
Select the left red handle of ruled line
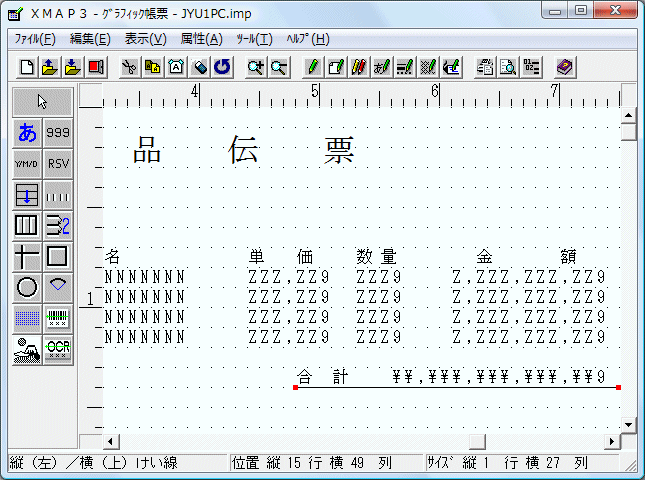click(295, 387)
